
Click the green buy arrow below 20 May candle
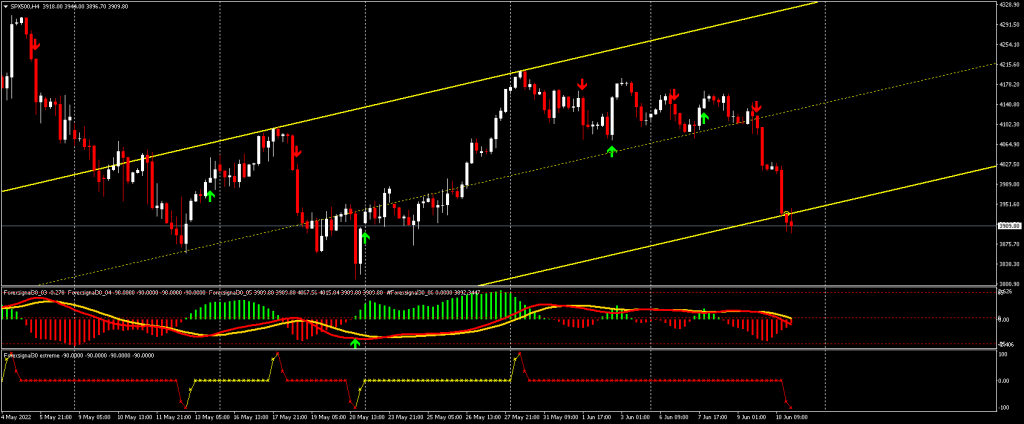pos(365,237)
